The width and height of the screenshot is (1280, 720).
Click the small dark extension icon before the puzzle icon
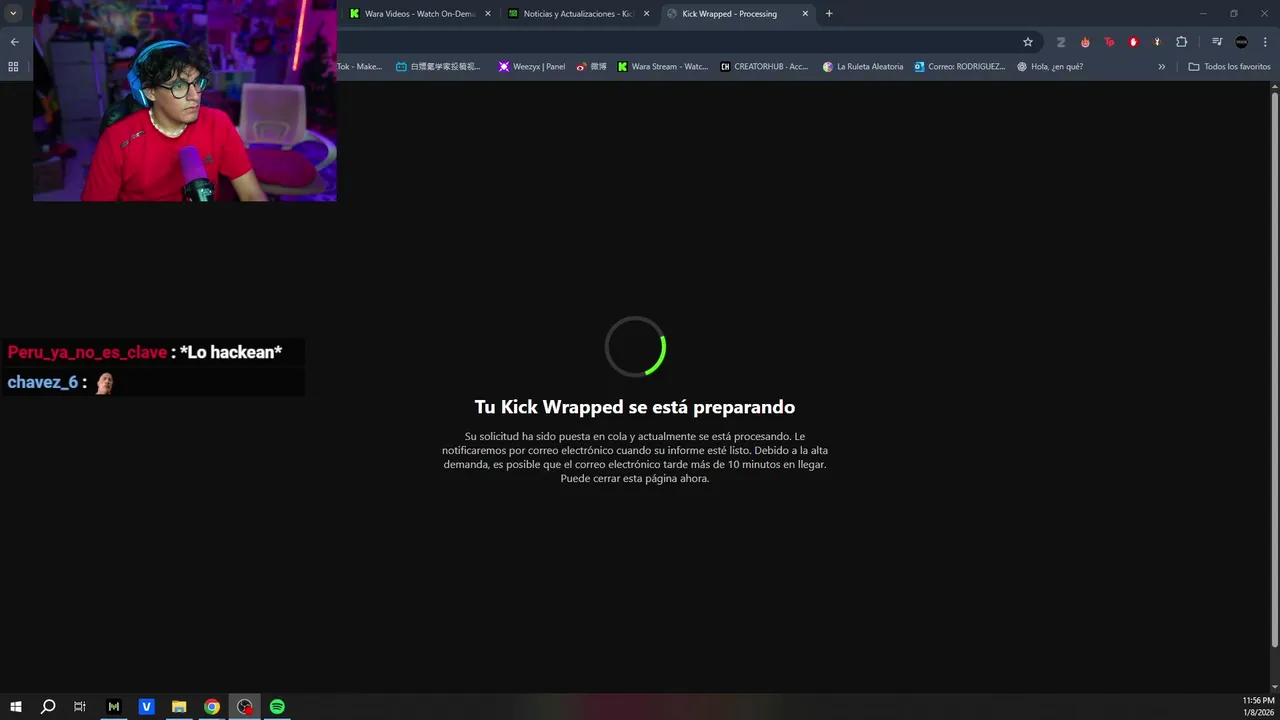tap(1157, 42)
